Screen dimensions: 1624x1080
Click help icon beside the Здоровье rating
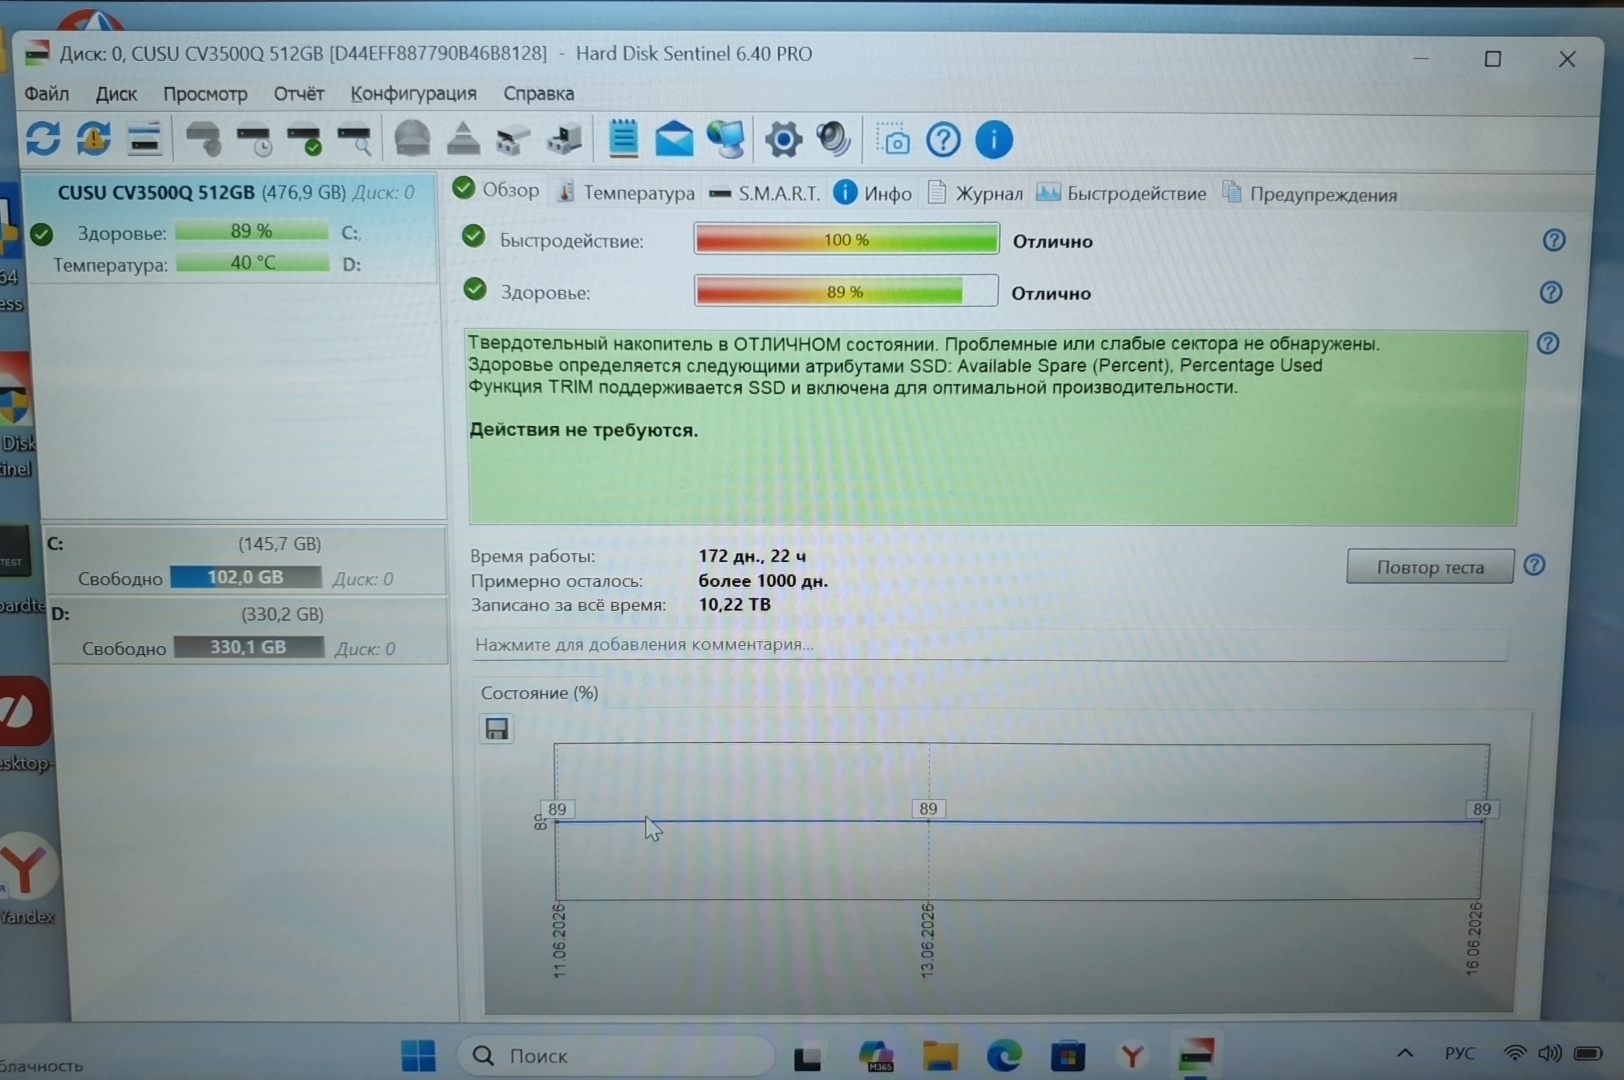coord(1551,292)
